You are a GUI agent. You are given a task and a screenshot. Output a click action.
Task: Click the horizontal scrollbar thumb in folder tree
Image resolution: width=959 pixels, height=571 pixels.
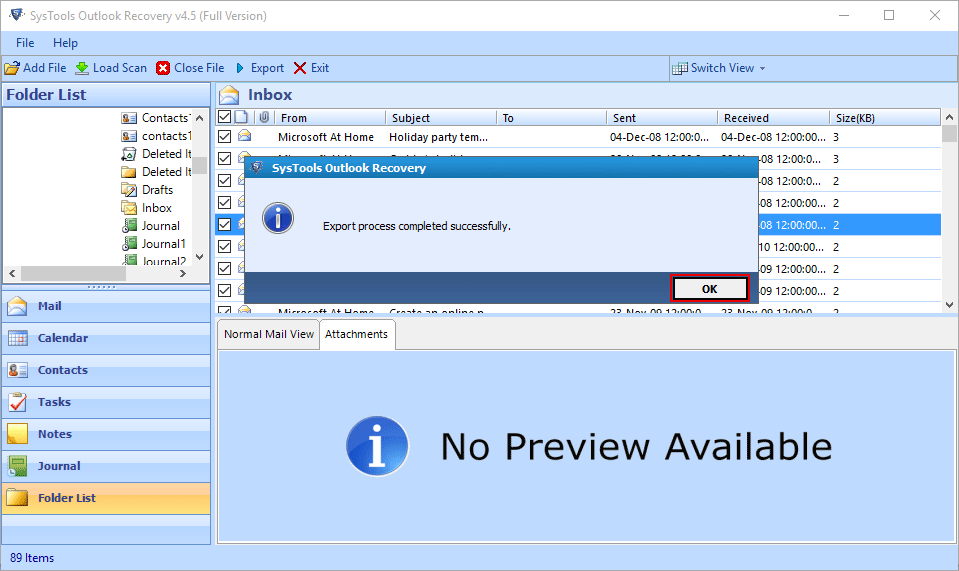tap(73, 273)
